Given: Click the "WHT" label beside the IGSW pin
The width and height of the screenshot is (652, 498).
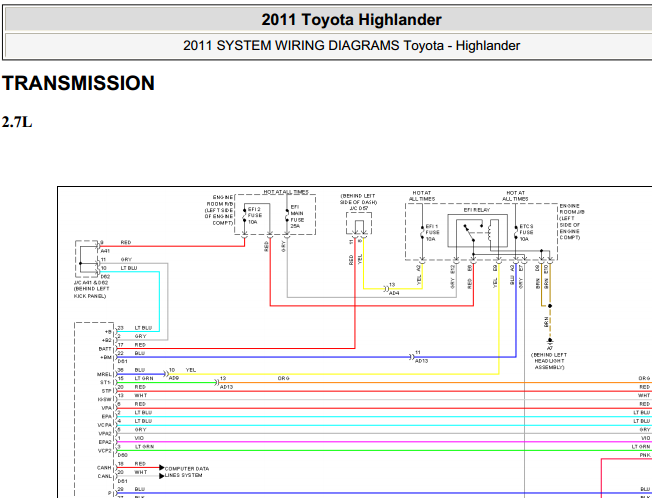Looking at the screenshot, I should coord(141,395).
